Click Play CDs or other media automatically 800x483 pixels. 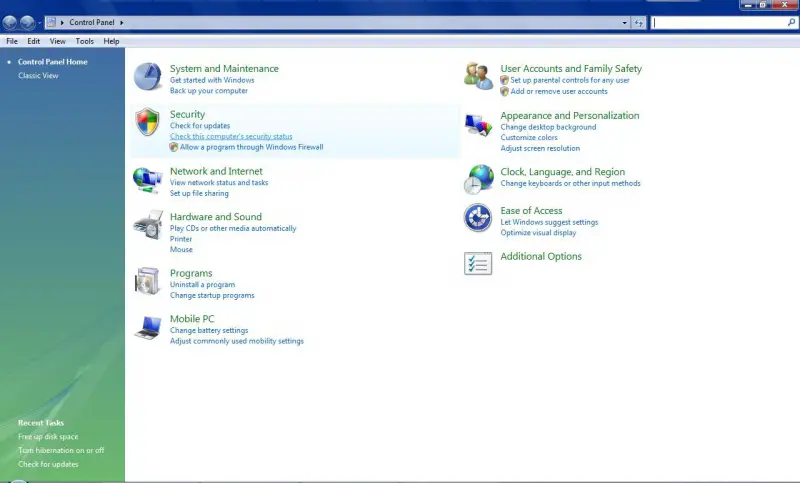233,228
